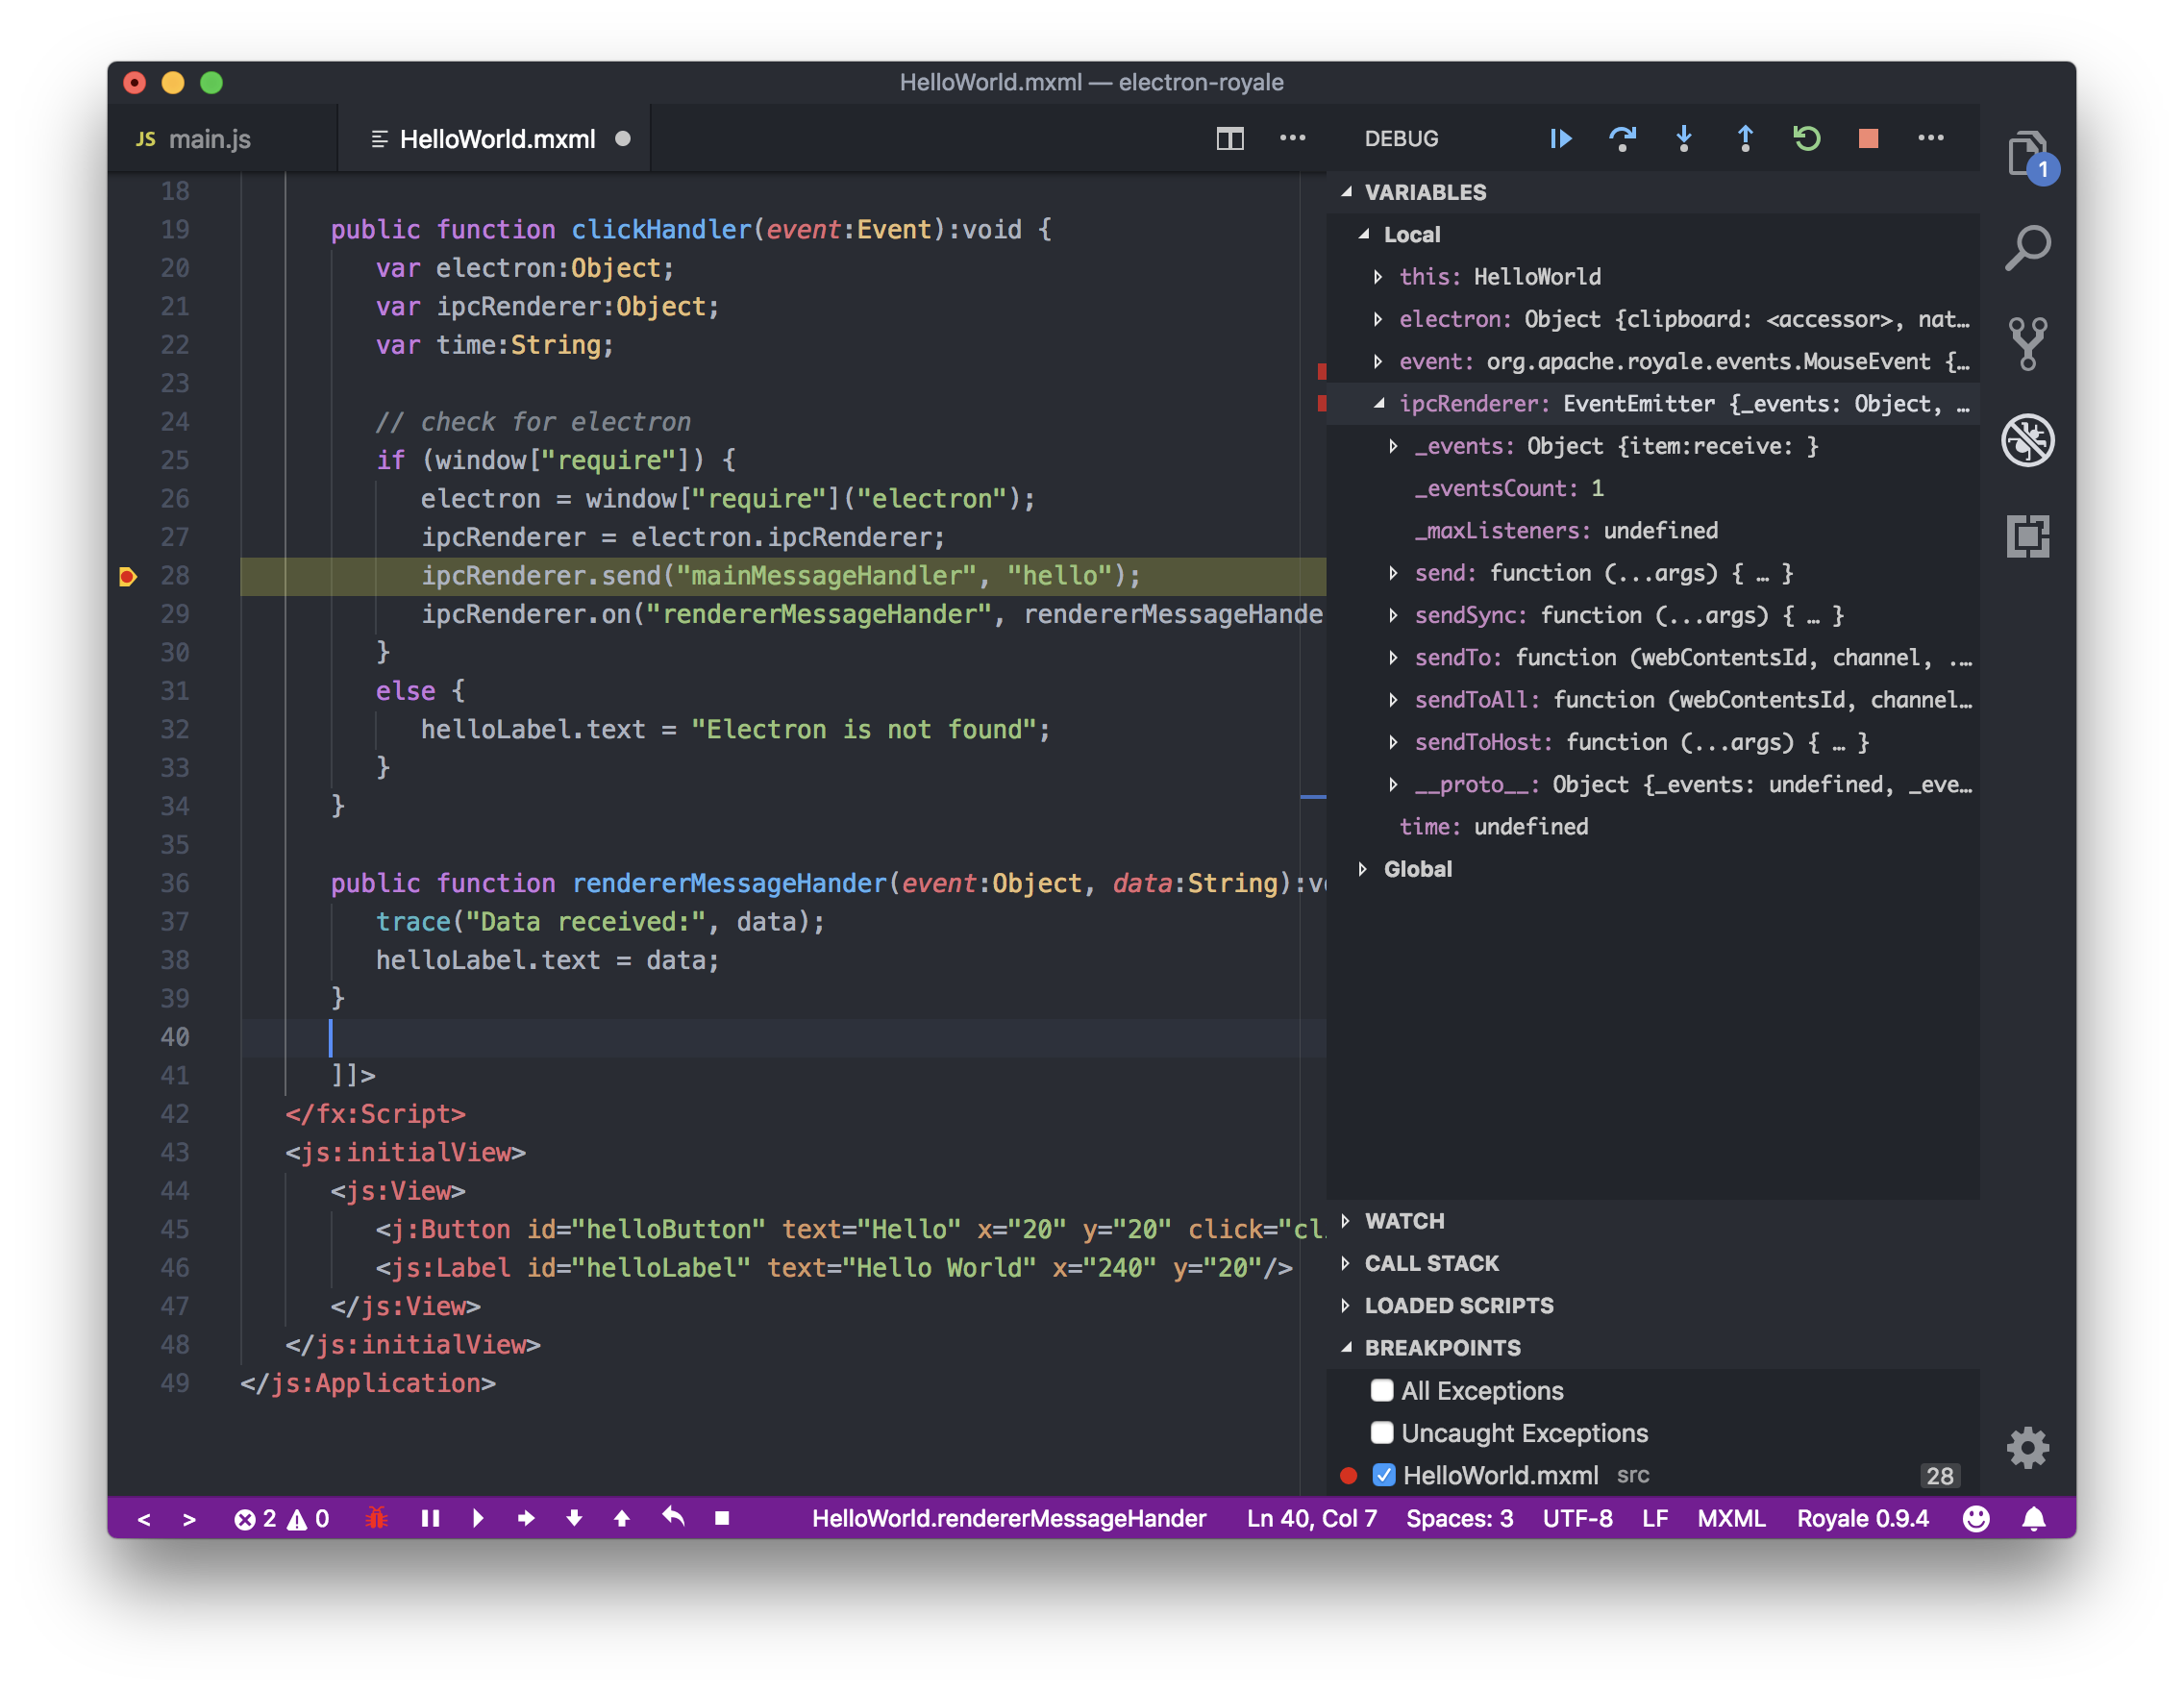Stop debugging with the red square
Screen dimensions: 2184x1692
point(1868,138)
